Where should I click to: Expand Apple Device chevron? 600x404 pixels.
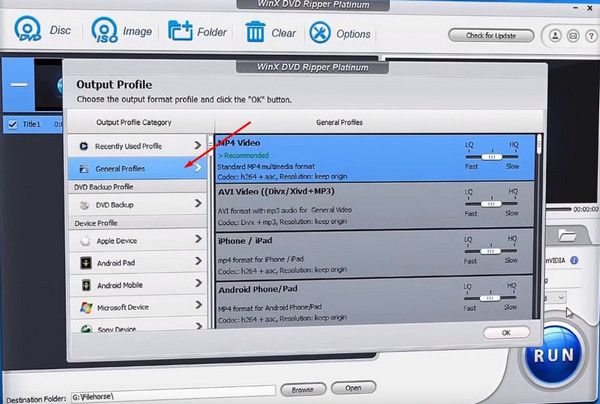(x=198, y=239)
